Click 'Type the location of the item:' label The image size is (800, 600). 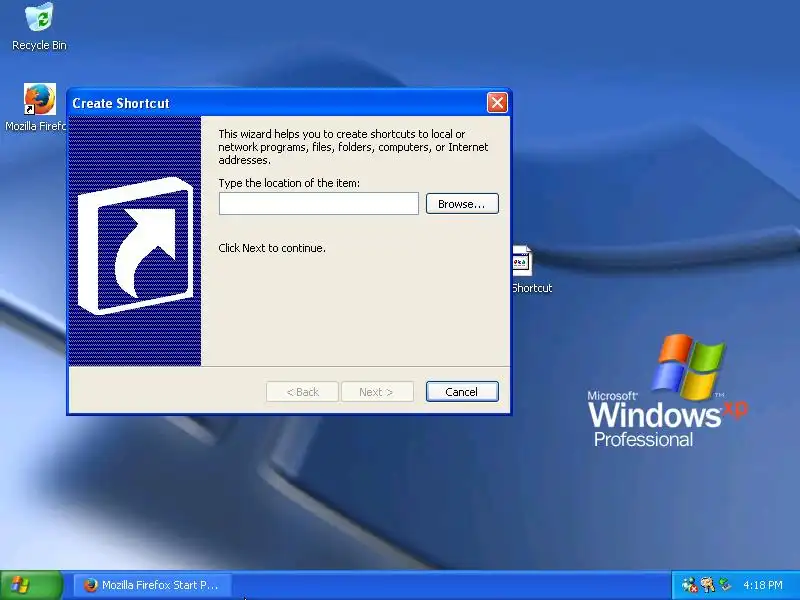(x=289, y=183)
